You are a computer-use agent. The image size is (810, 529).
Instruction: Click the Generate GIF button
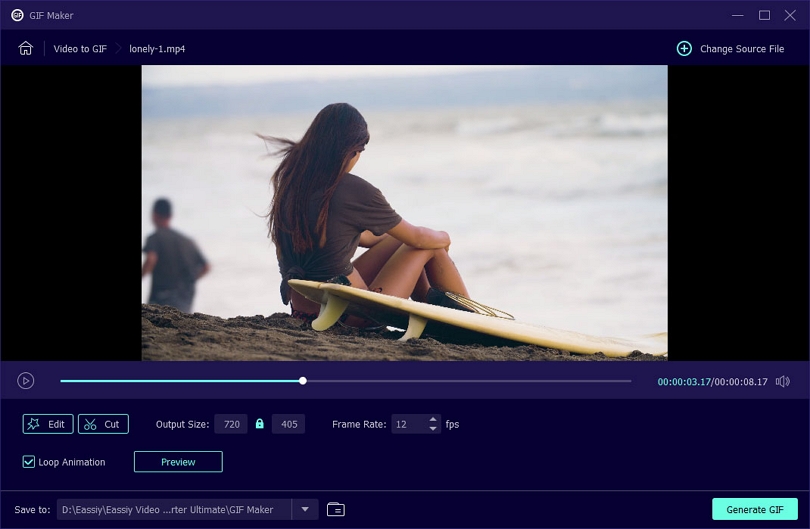point(755,509)
